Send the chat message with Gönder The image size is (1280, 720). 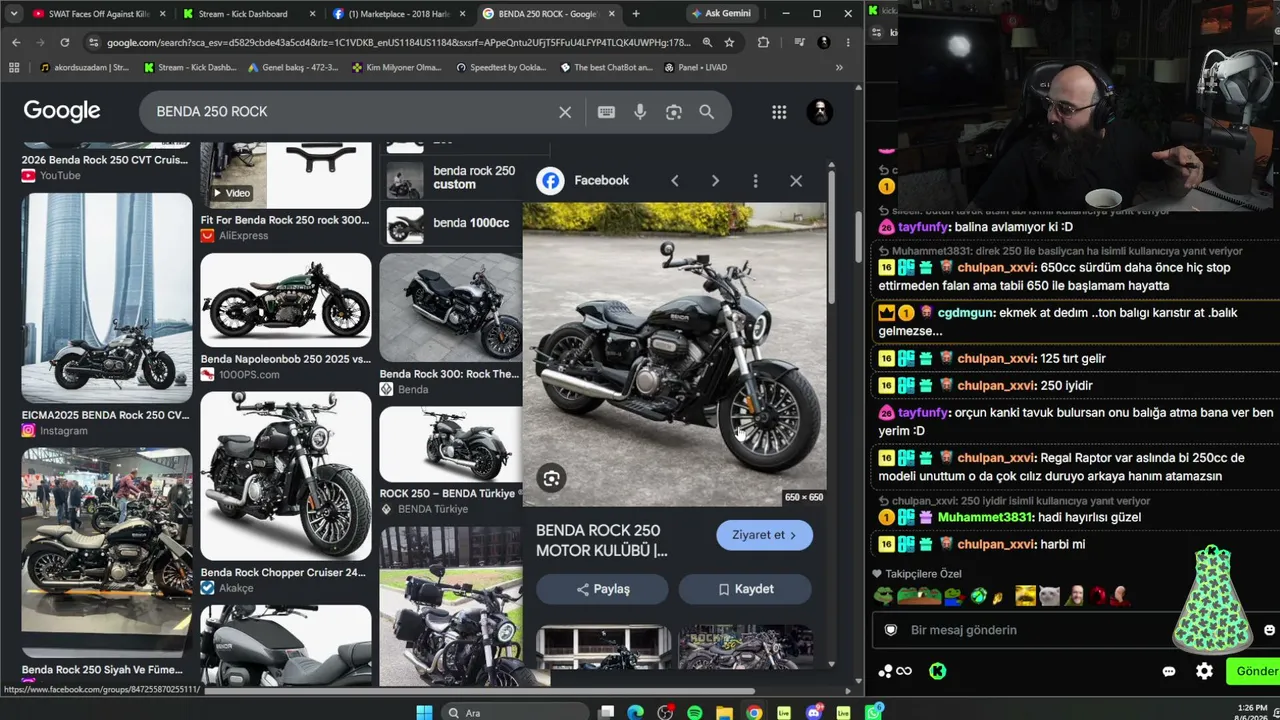pos(1255,671)
